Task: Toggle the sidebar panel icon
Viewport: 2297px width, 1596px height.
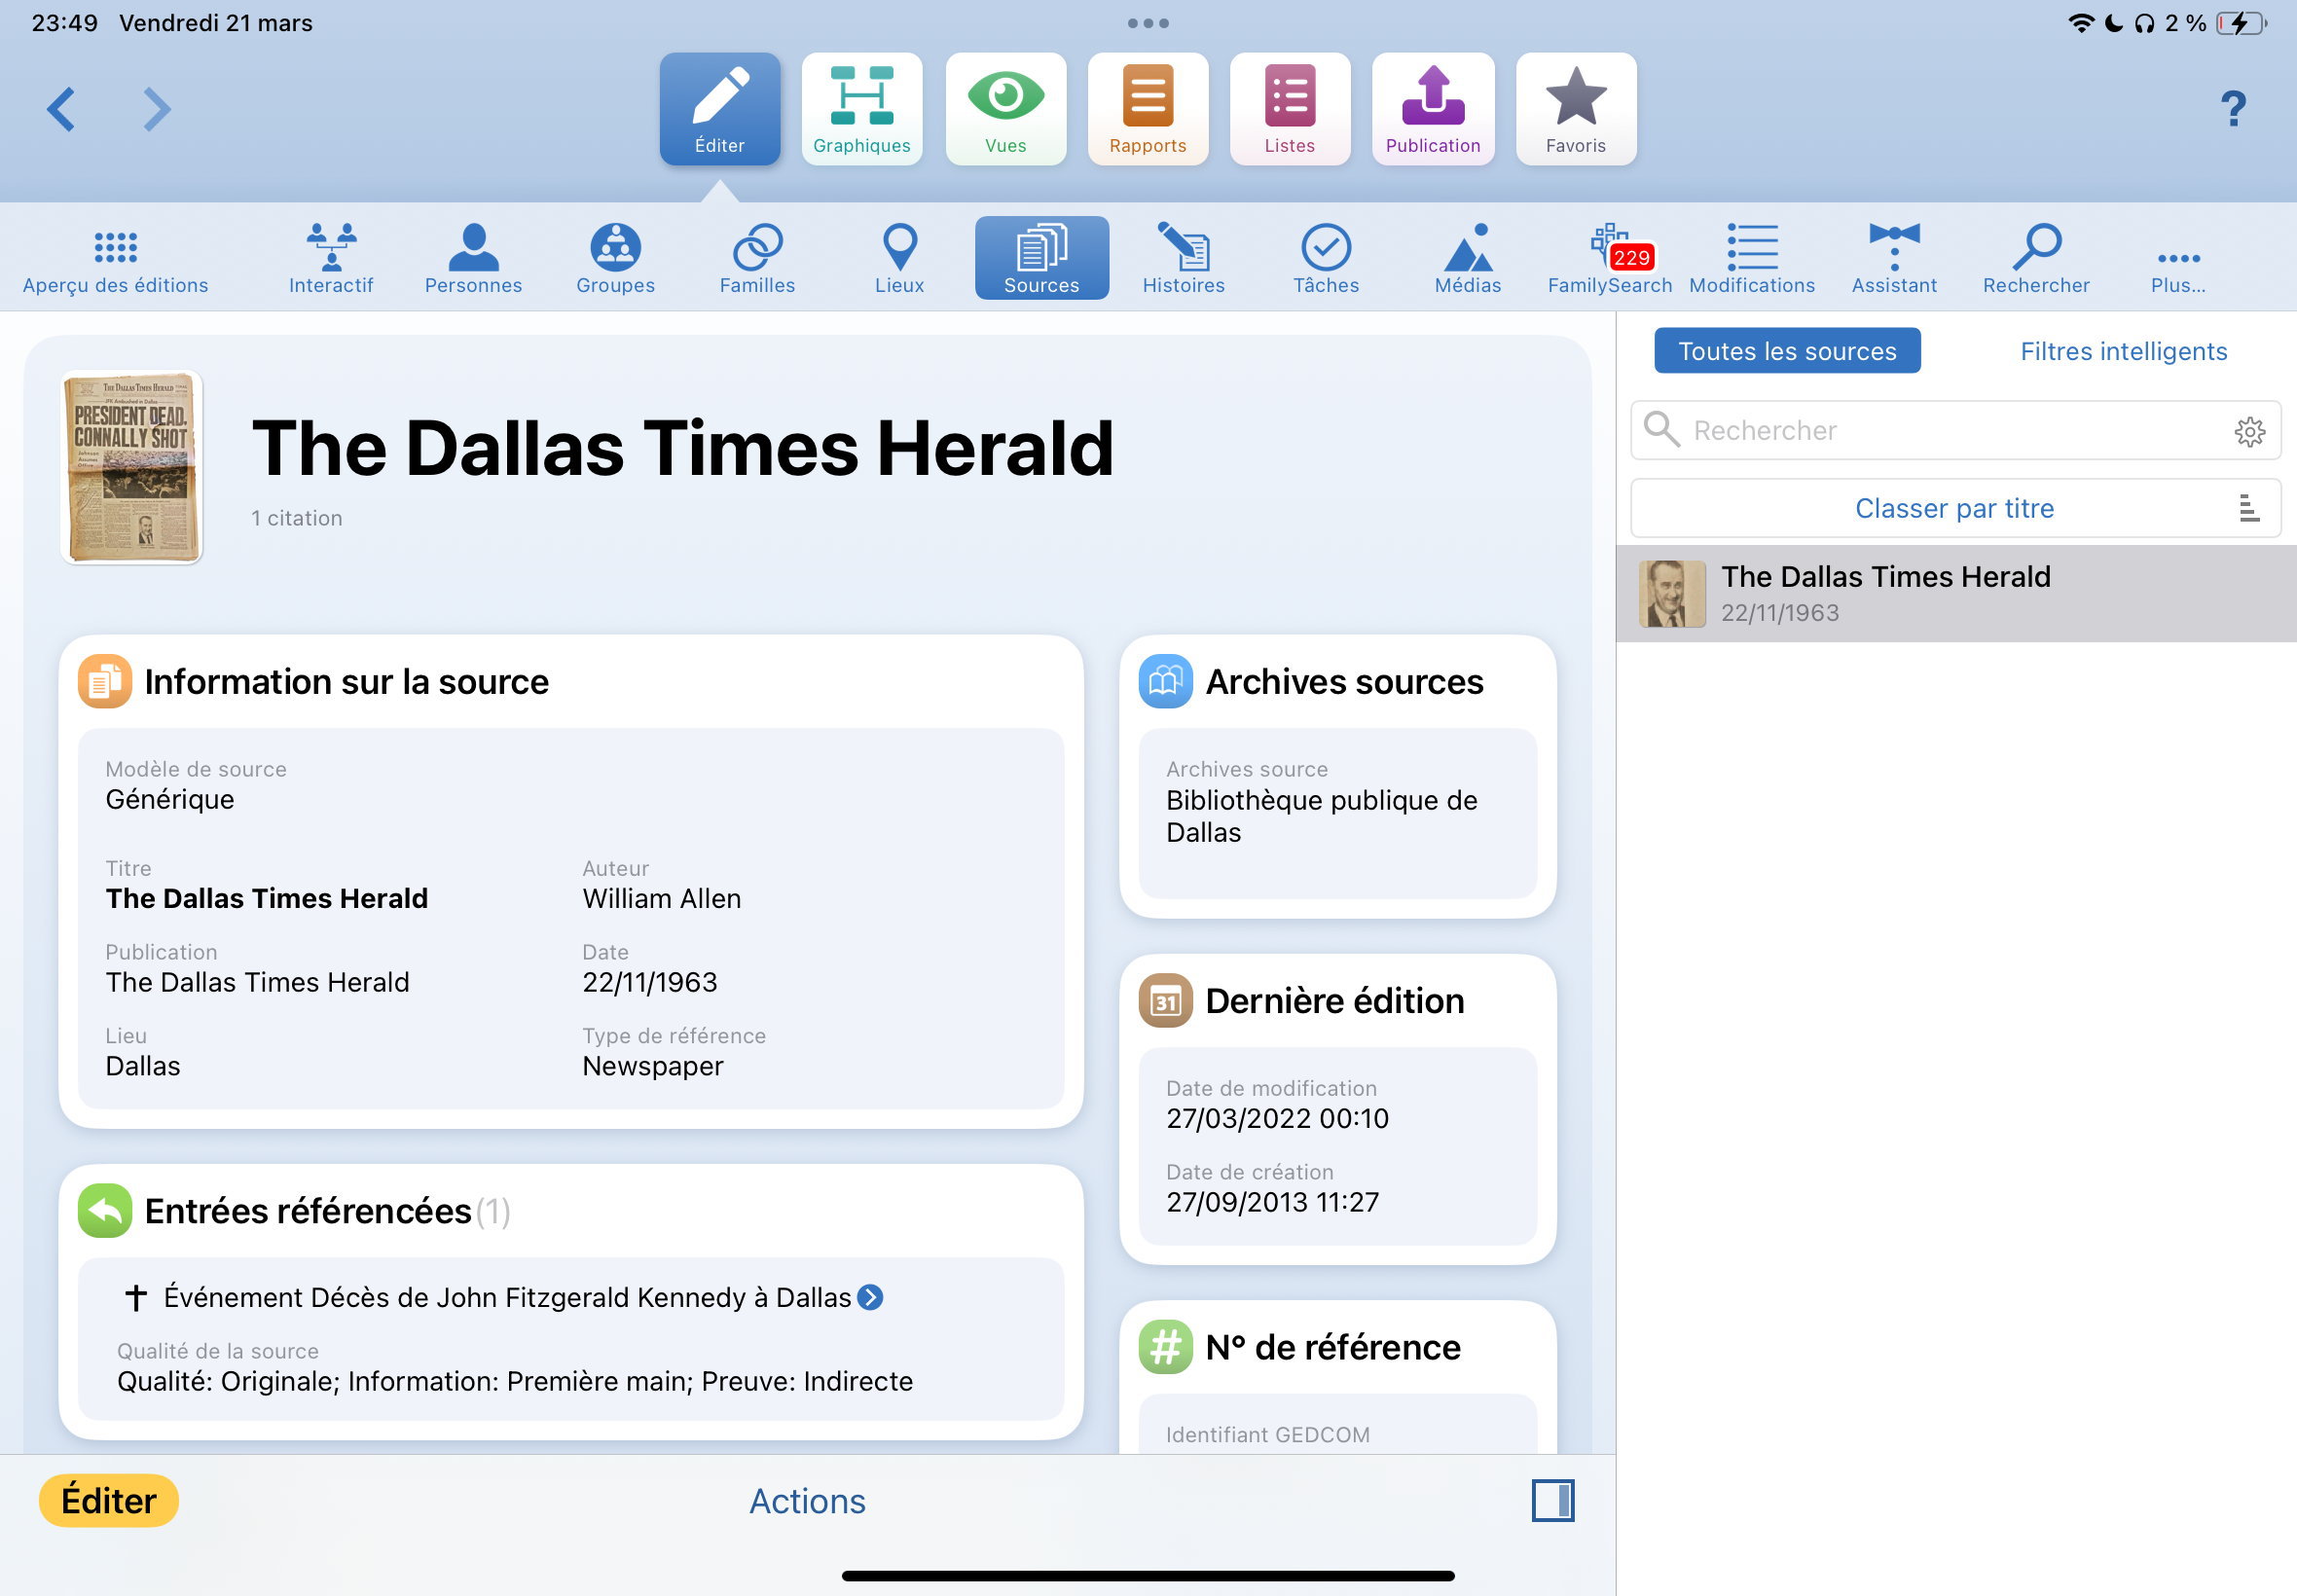Action: tap(1553, 1500)
